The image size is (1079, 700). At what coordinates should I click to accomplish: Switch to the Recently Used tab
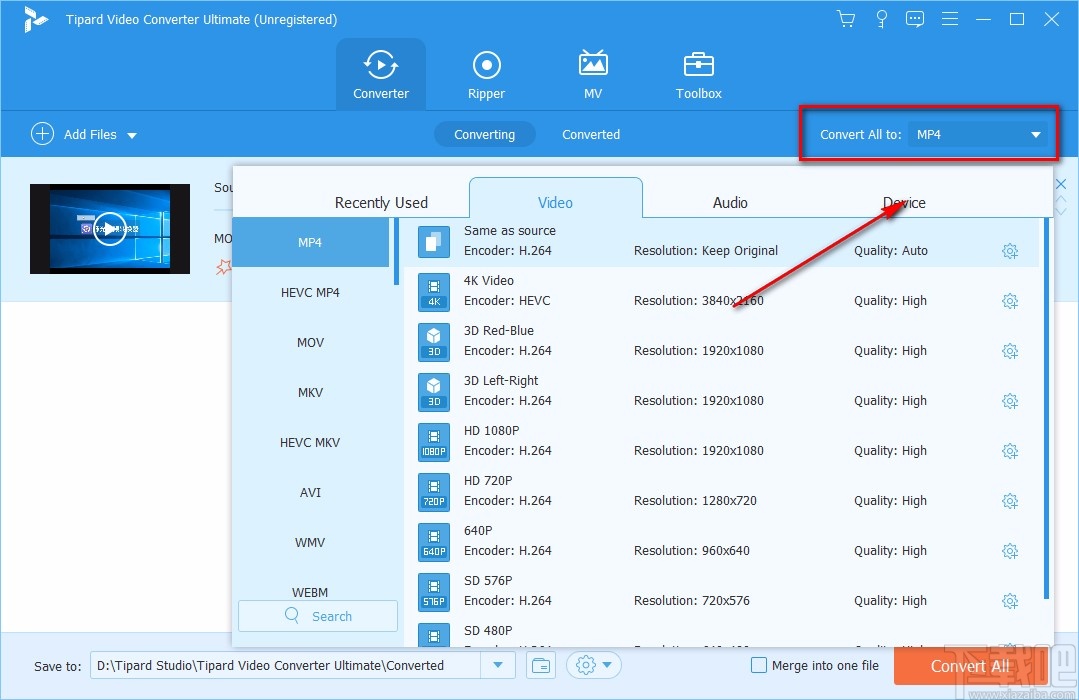[x=381, y=202]
